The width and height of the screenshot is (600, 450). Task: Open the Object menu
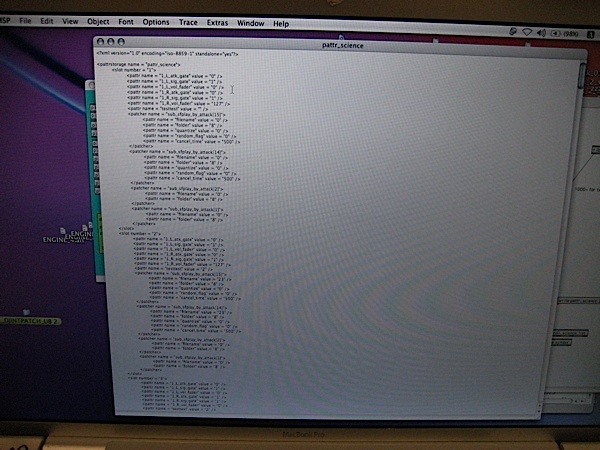click(99, 22)
